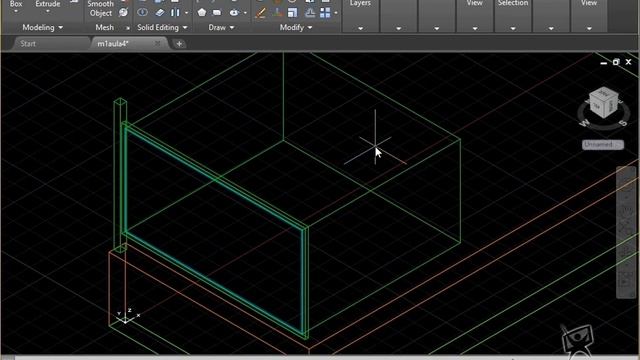This screenshot has width=640, height=360.
Task: Click the orange pencil modify icon
Action: click(x=260, y=13)
